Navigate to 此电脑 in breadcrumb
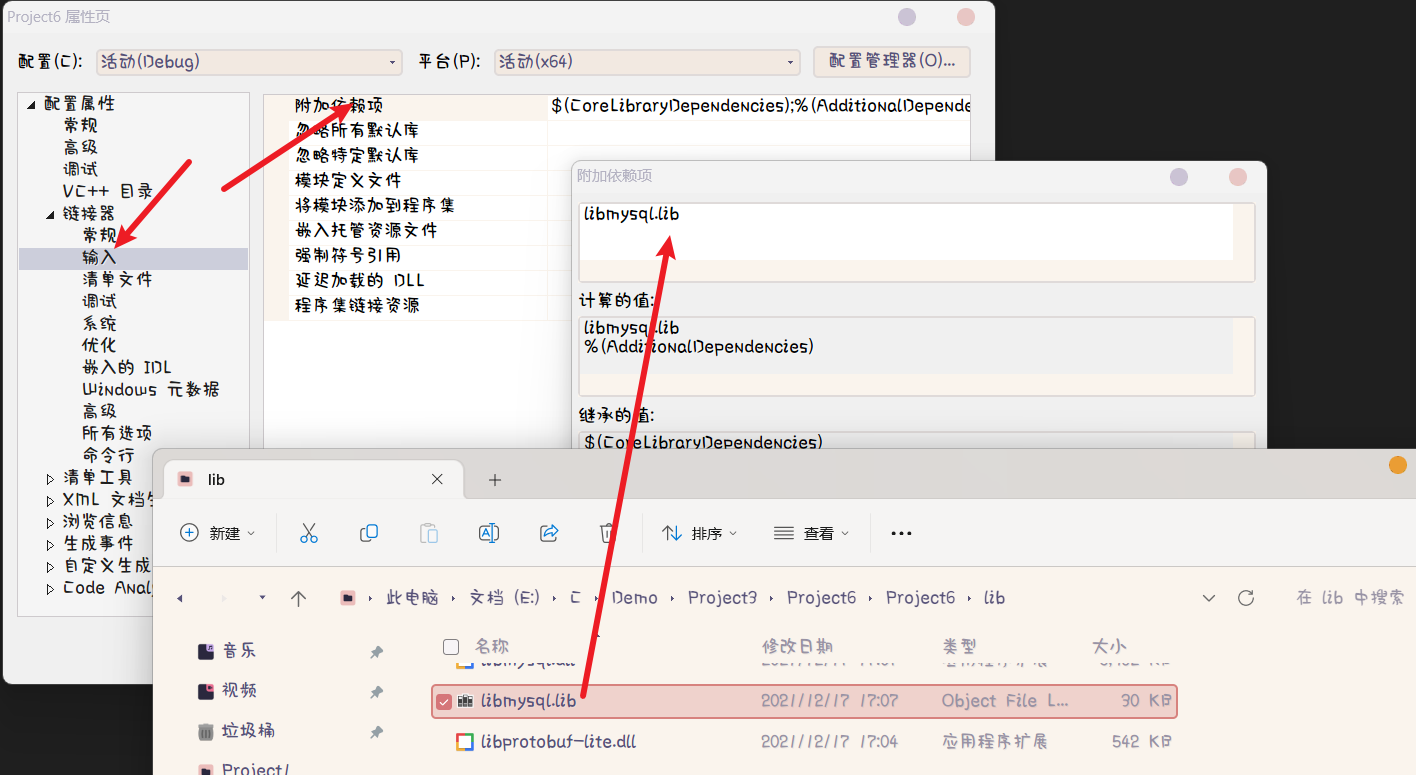Image resolution: width=1416 pixels, height=775 pixels. 412,598
